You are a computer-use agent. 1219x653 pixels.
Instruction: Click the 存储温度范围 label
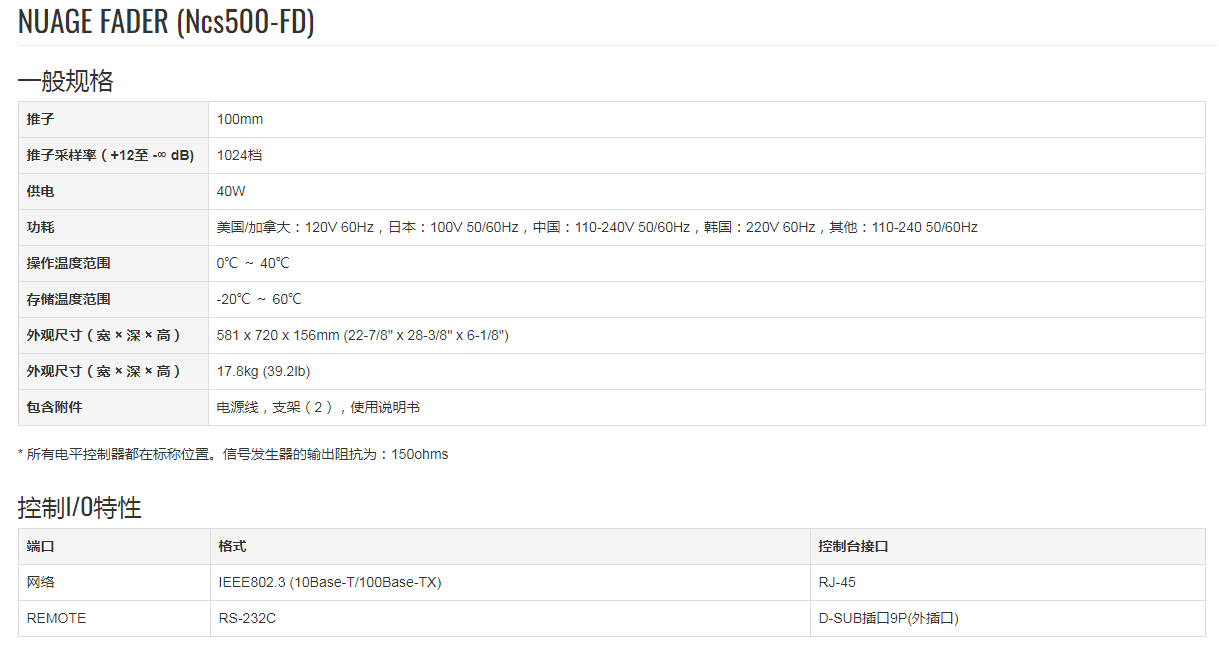click(69, 299)
